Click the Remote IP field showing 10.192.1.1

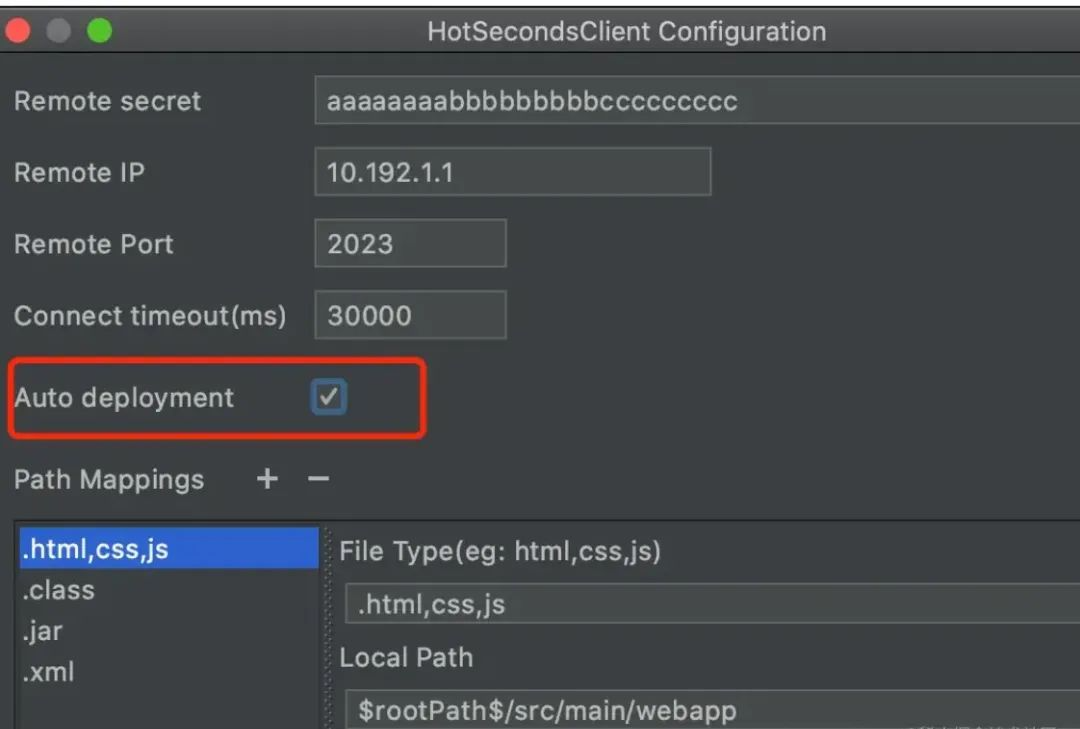(x=512, y=172)
